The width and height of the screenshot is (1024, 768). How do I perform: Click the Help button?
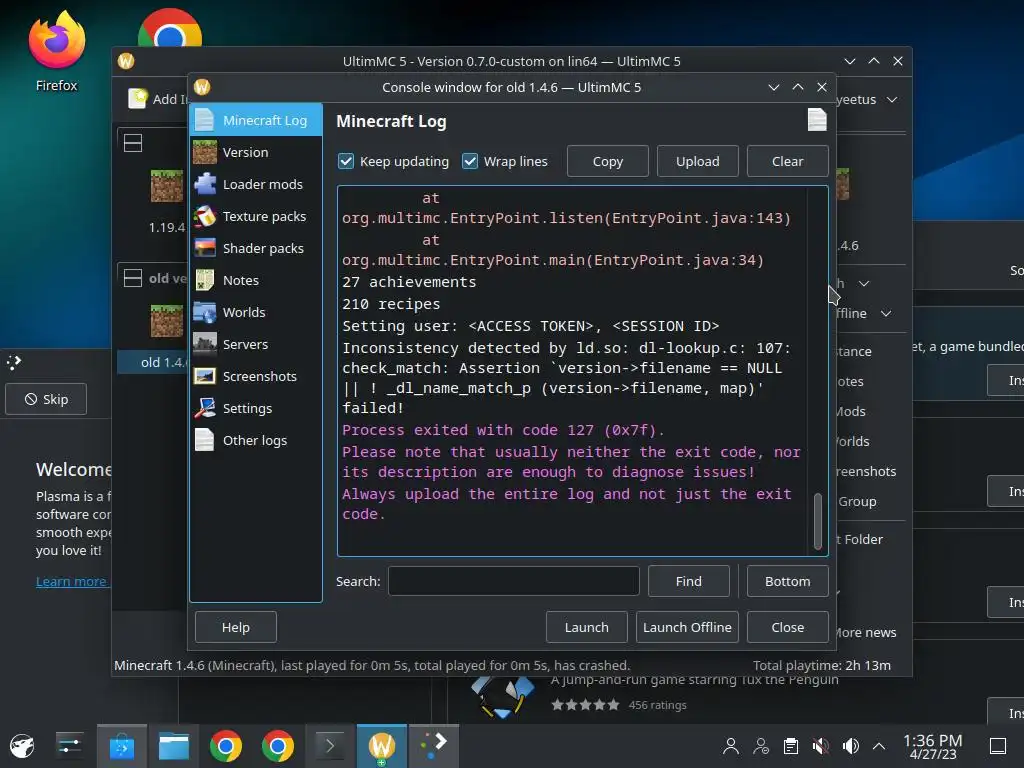pyautogui.click(x=236, y=627)
